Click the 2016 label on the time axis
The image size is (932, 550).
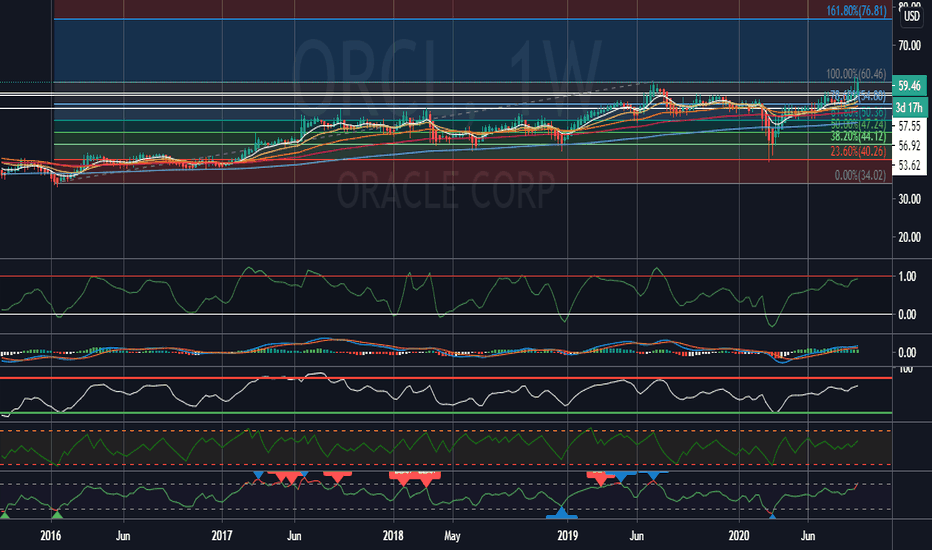[x=51, y=536]
